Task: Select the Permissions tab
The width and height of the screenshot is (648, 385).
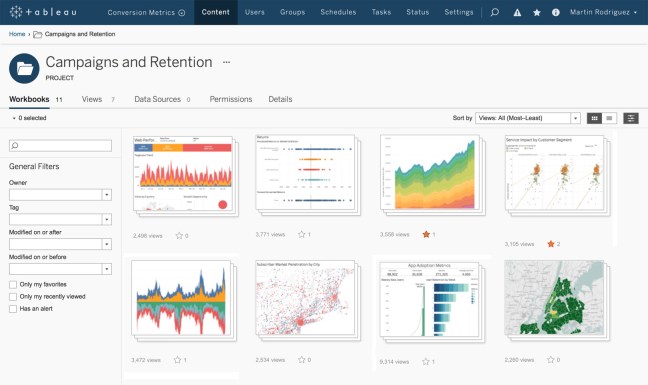Action: (x=231, y=100)
